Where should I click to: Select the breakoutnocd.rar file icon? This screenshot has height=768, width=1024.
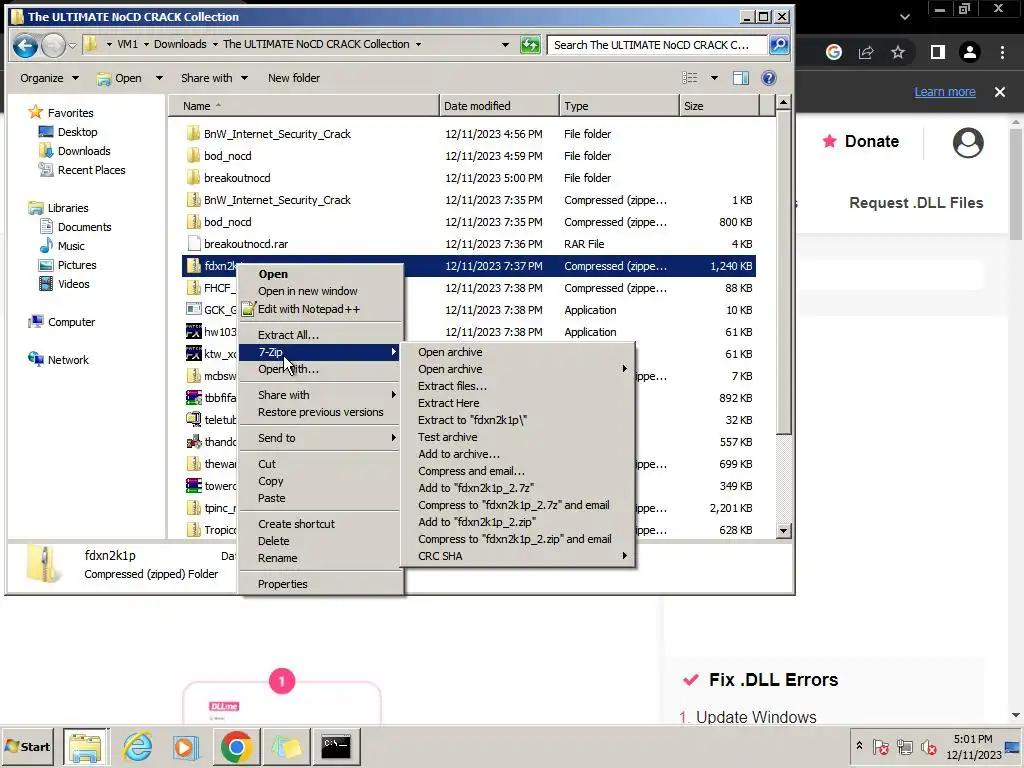[x=193, y=244]
